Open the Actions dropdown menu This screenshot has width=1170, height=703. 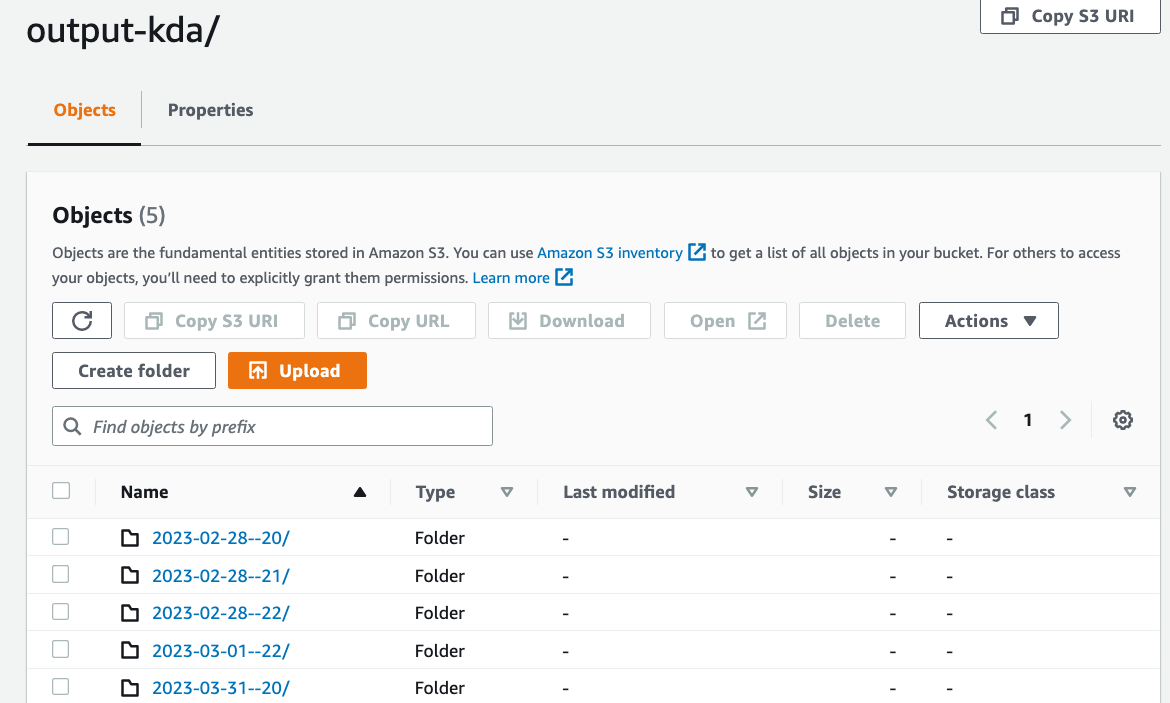[988, 320]
